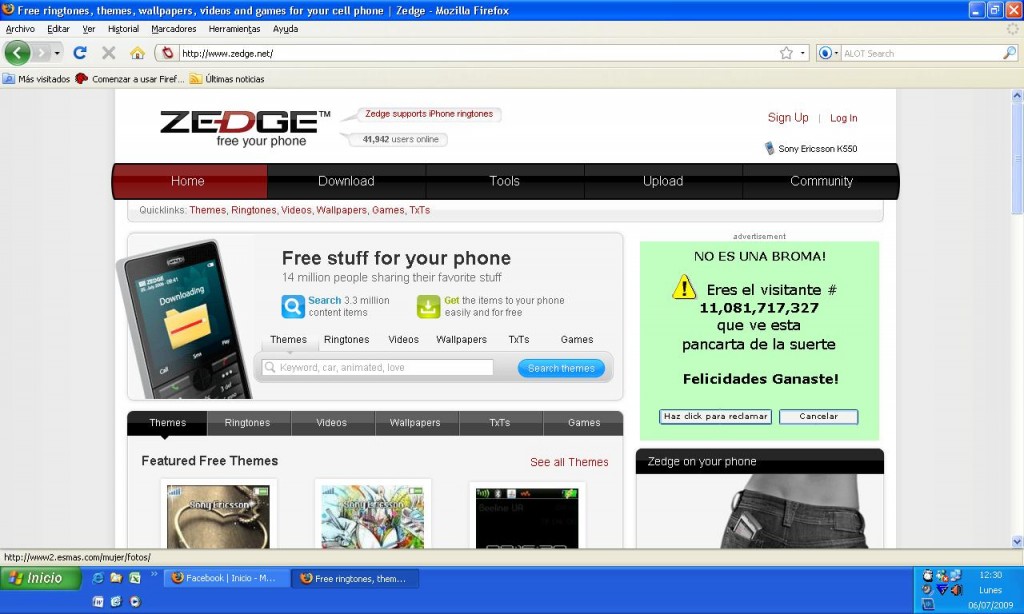Click the Sony Ericsson K550 phone icon
1024x614 pixels.
point(769,148)
